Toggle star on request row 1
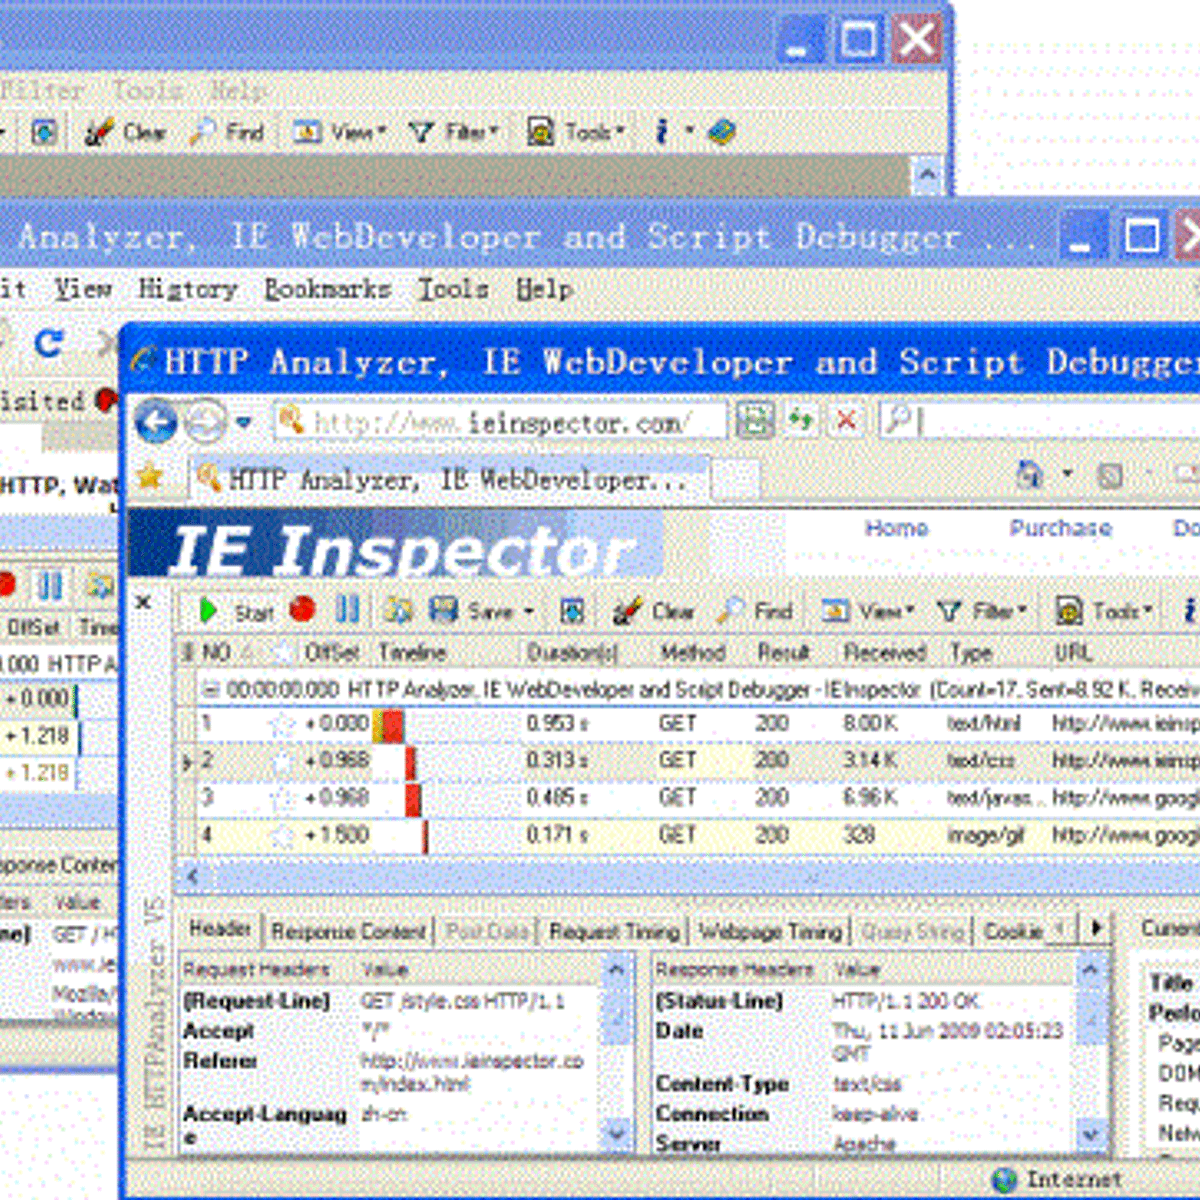 click(283, 724)
